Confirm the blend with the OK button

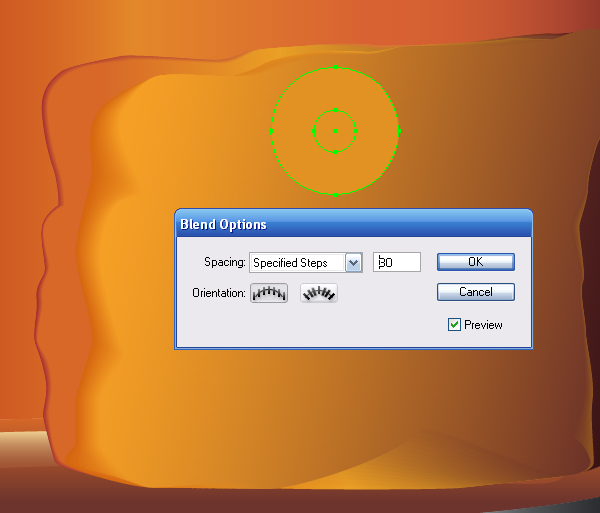coord(476,262)
